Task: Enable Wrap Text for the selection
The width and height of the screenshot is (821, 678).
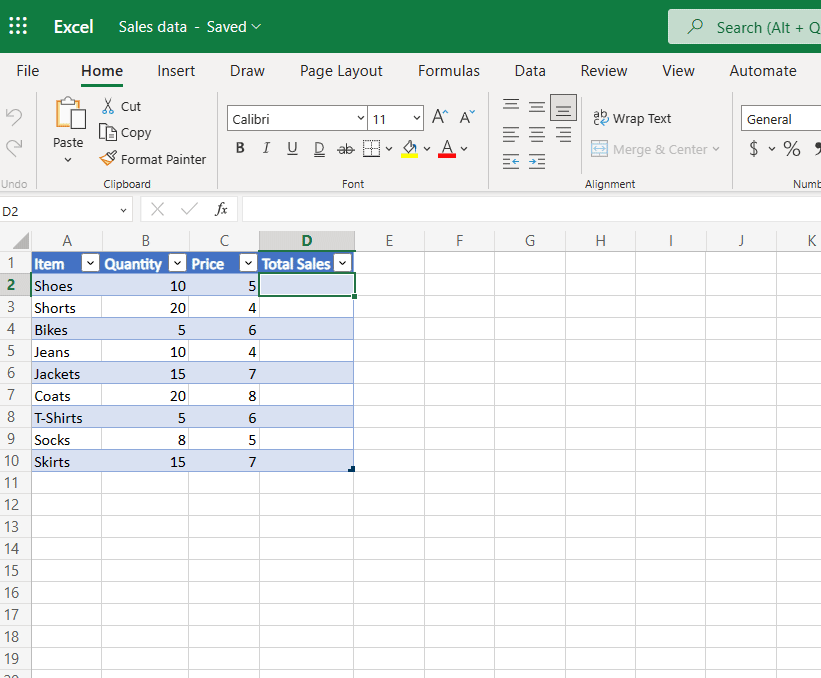Action: (x=632, y=118)
